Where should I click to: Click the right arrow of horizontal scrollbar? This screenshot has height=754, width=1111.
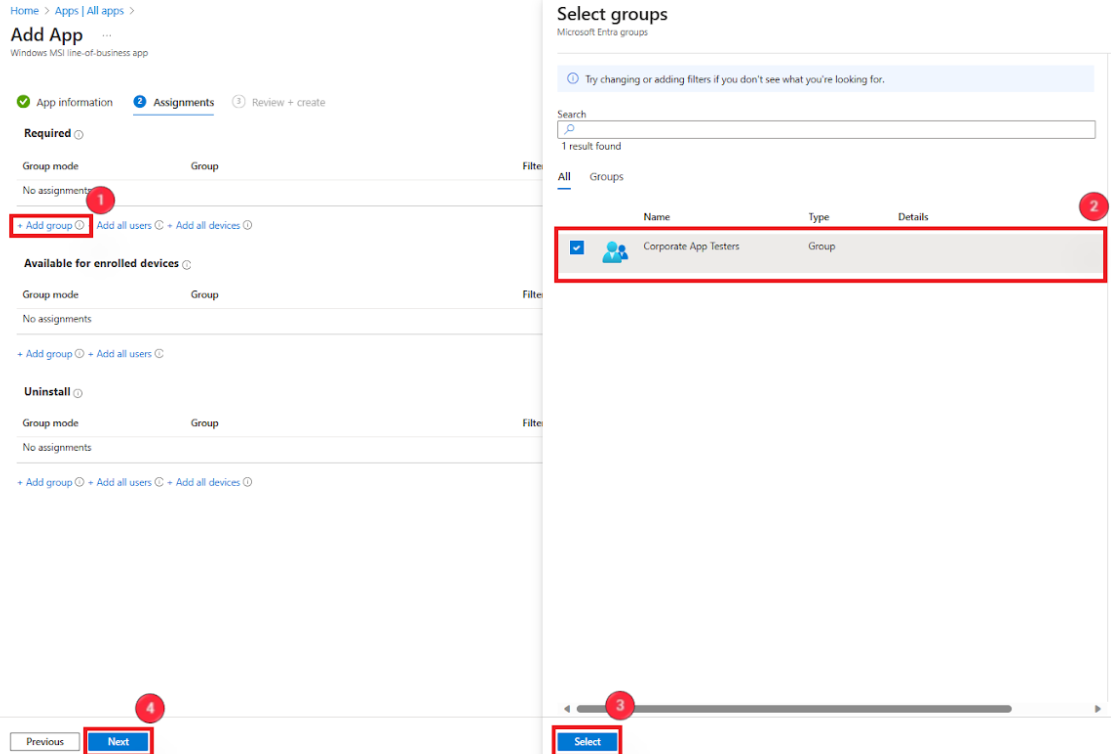click(1098, 709)
